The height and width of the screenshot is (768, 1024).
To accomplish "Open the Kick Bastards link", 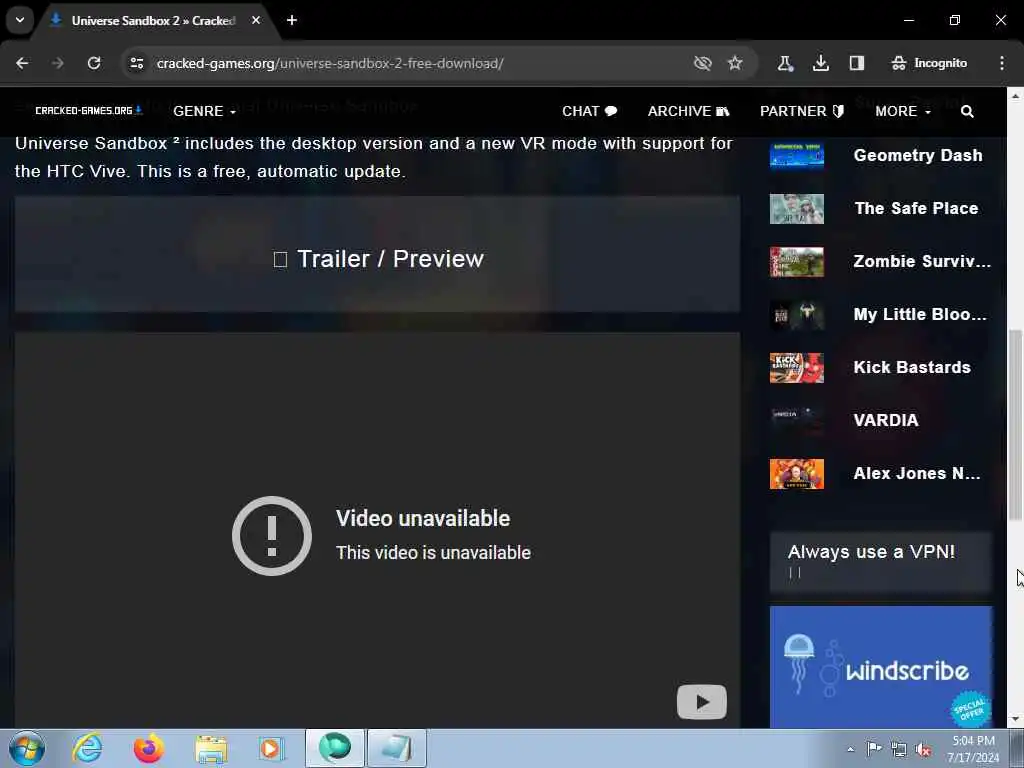I will click(x=912, y=367).
